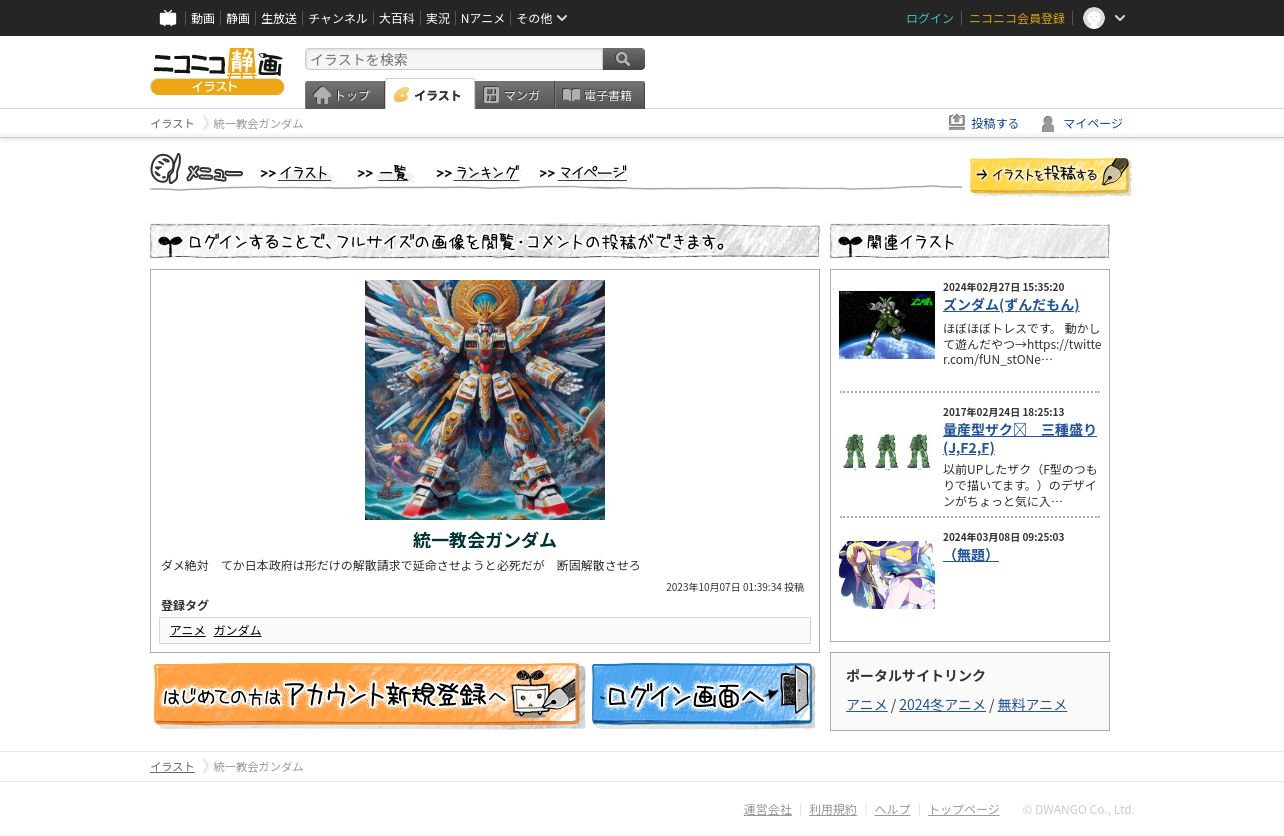1284x836 pixels.
Task: Open the 統一教会ガンダム main illustration
Action: (485, 400)
